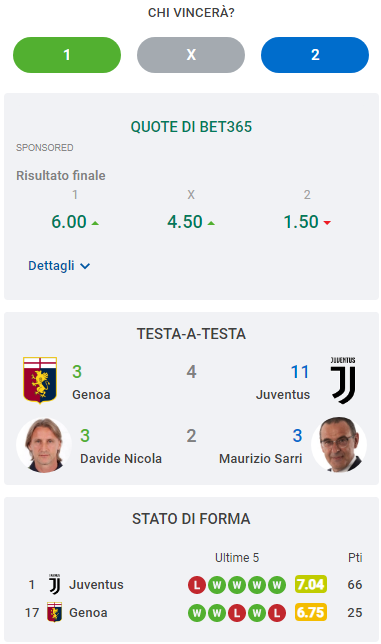Click the small Juventus logo in Stato di Forma
This screenshot has width=381, height=644.
pos(55,584)
